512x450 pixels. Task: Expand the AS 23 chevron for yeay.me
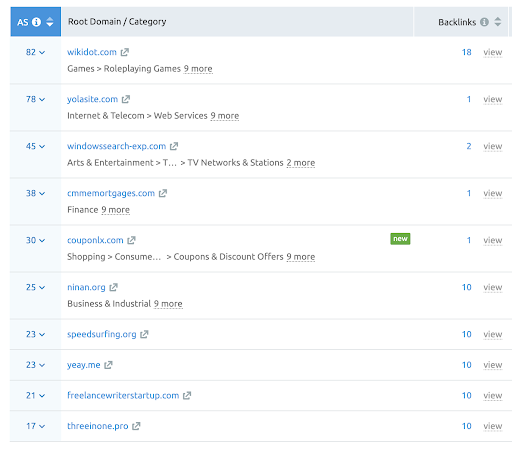(42, 365)
